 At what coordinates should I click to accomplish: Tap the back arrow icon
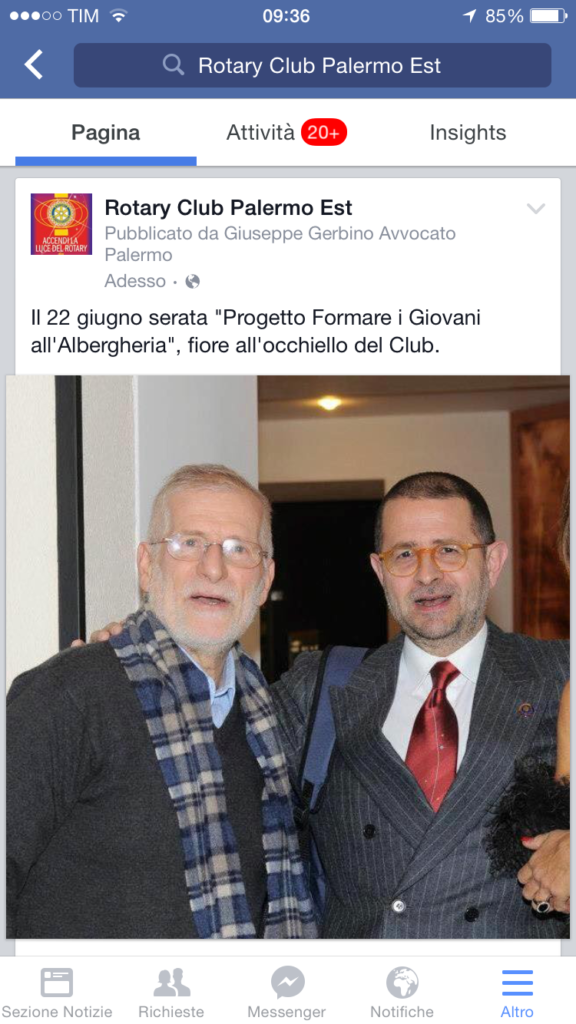pos(33,65)
